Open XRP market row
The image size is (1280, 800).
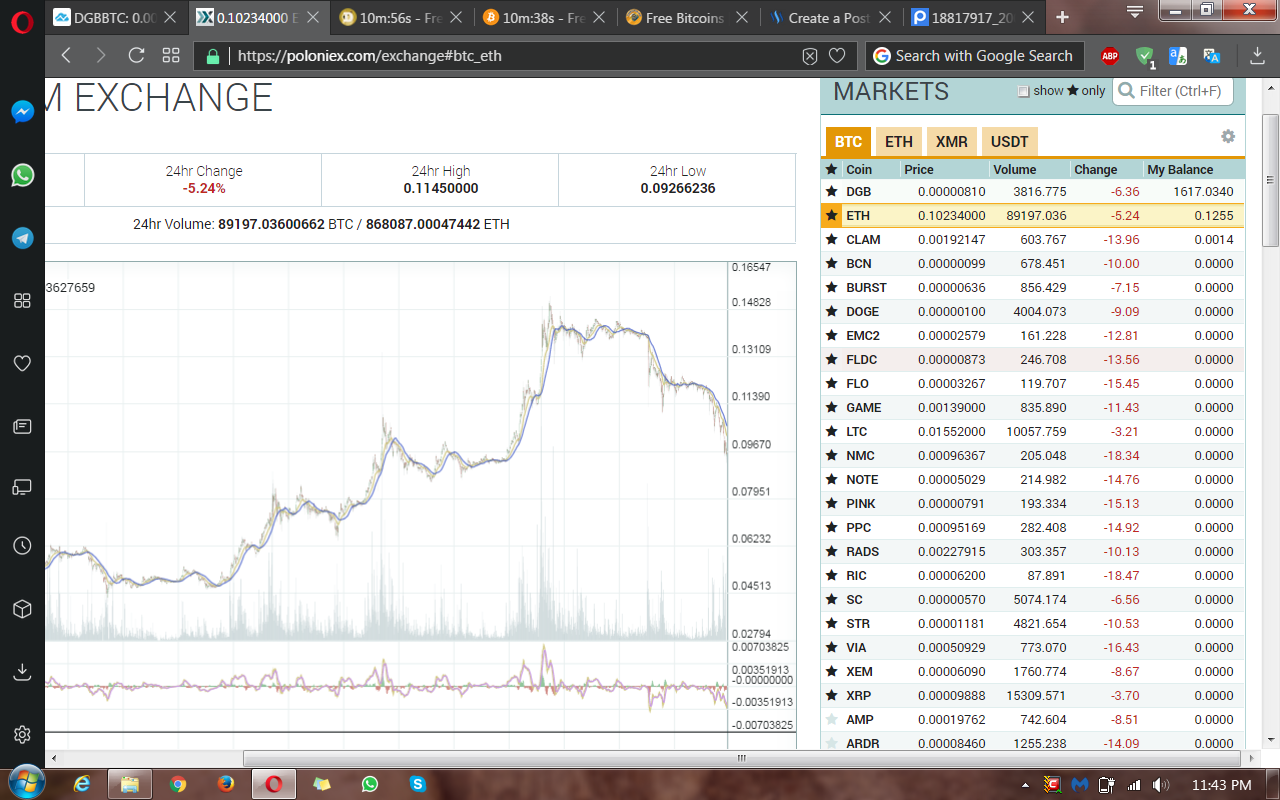[1033, 695]
